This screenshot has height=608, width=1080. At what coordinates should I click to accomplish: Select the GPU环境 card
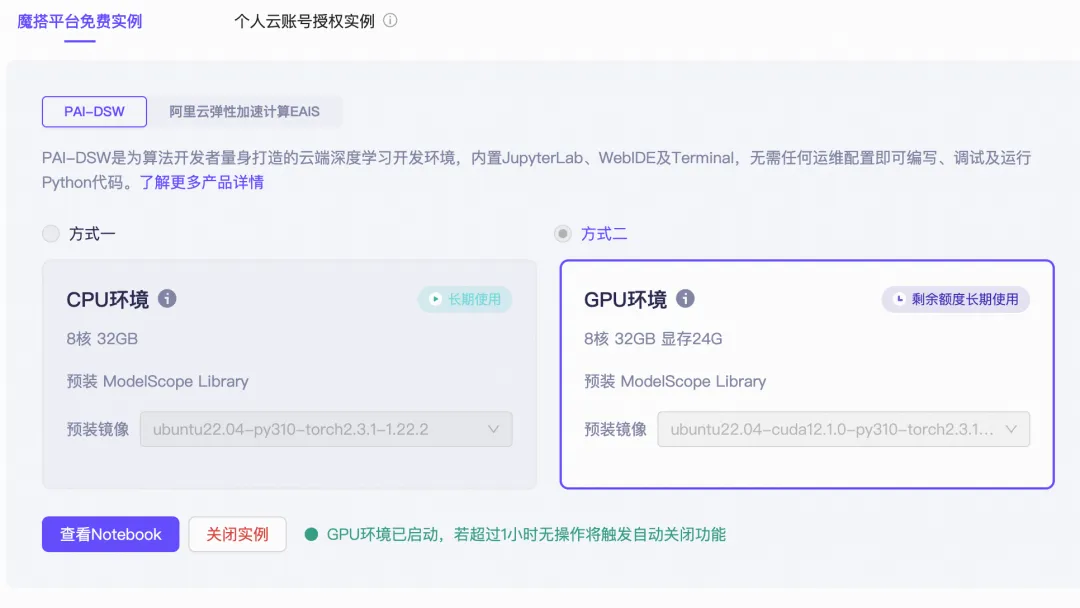point(807,374)
